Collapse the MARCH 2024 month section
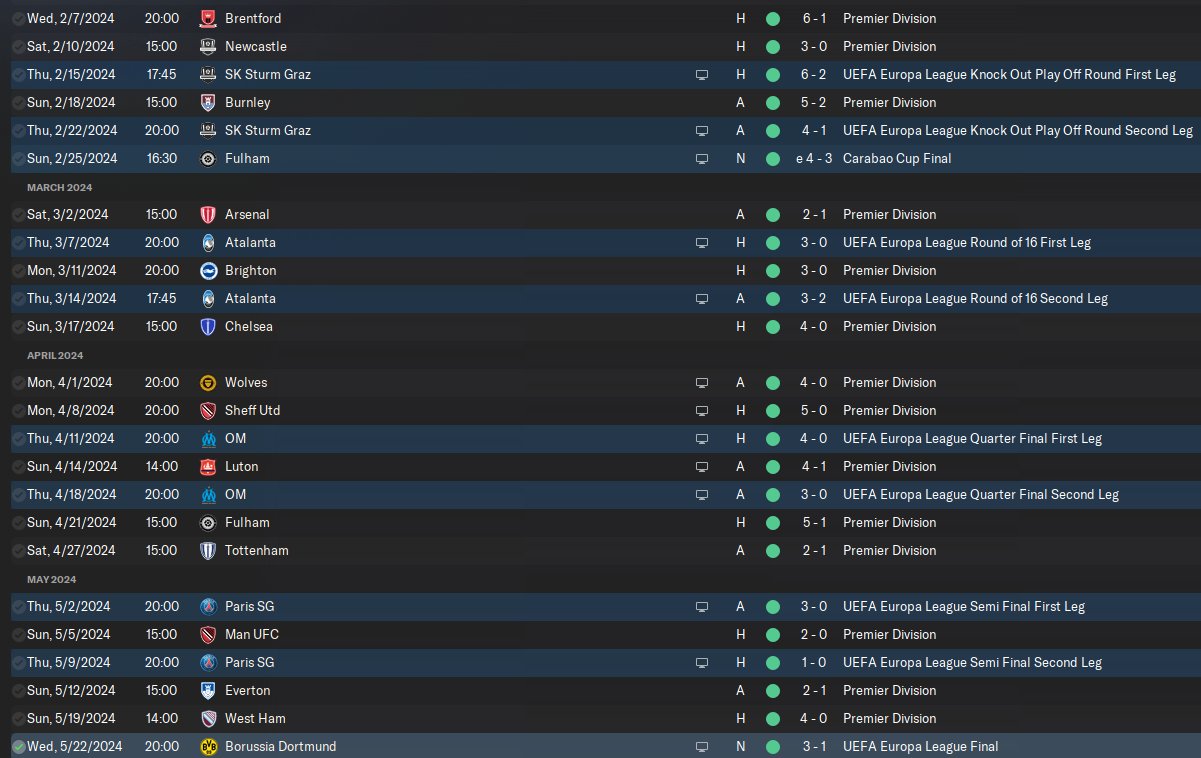 [x=60, y=187]
